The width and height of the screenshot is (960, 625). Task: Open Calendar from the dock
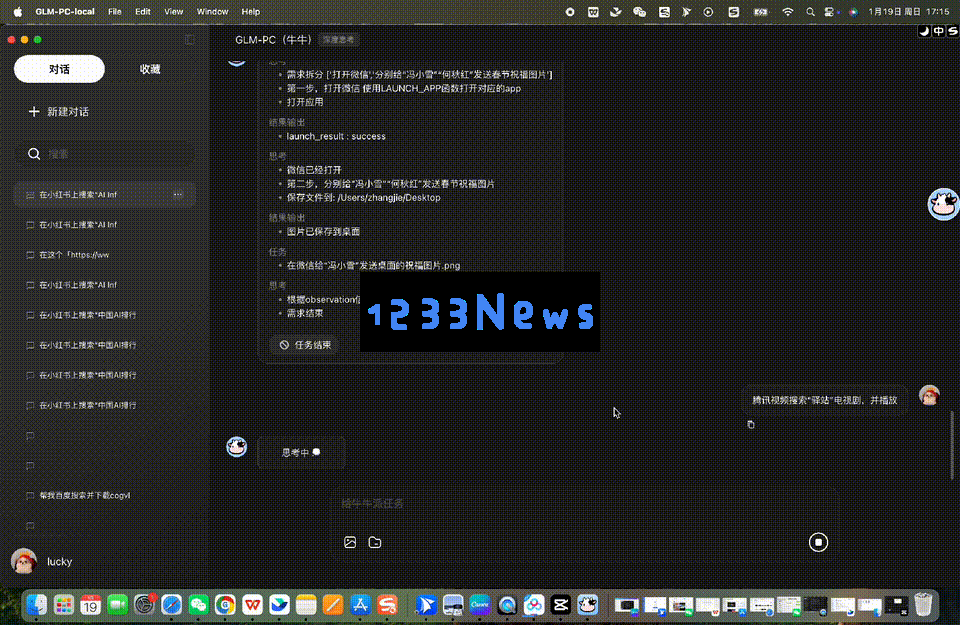point(91,605)
